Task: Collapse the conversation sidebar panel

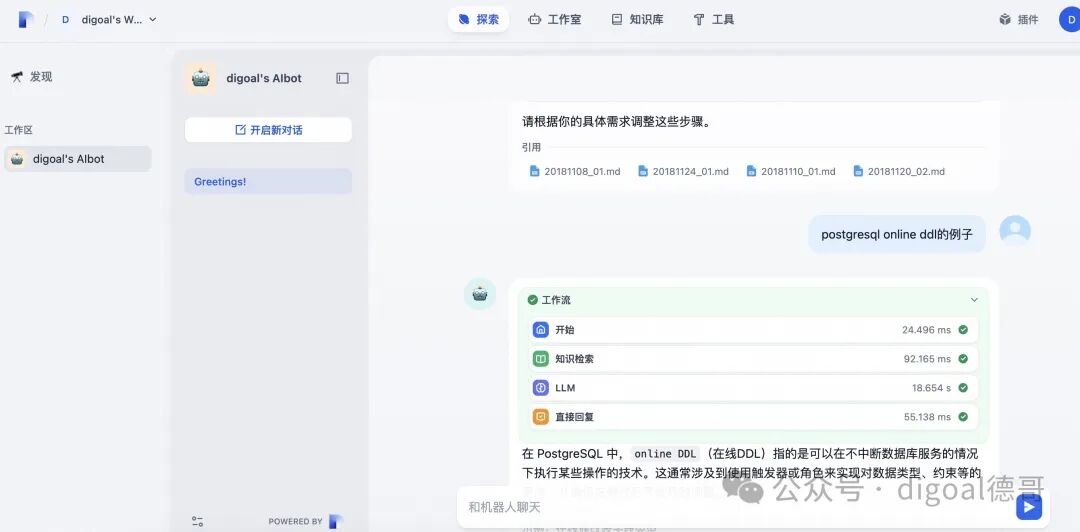Action: [342, 79]
